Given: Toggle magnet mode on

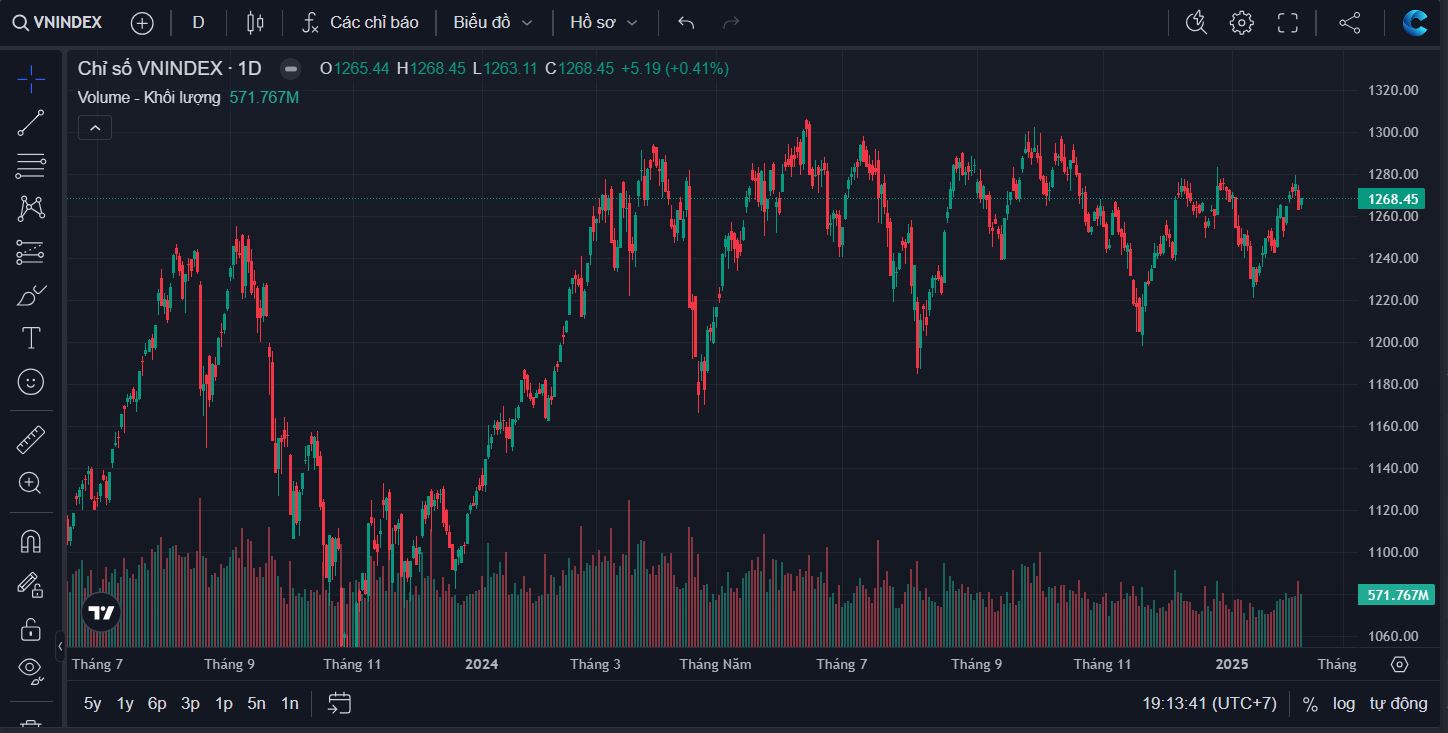Looking at the screenshot, I should tap(31, 541).
